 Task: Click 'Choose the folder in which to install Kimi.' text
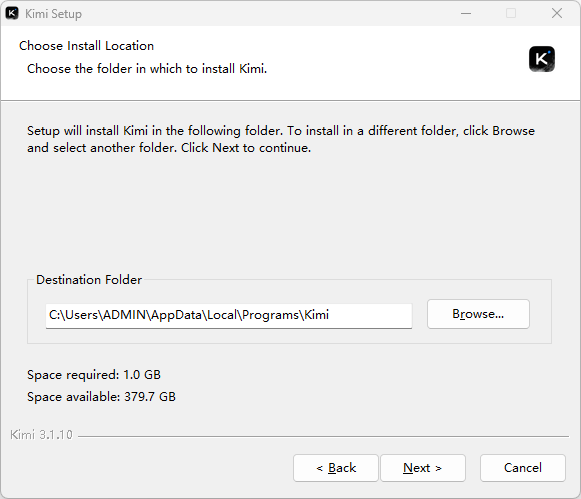[x=147, y=69]
